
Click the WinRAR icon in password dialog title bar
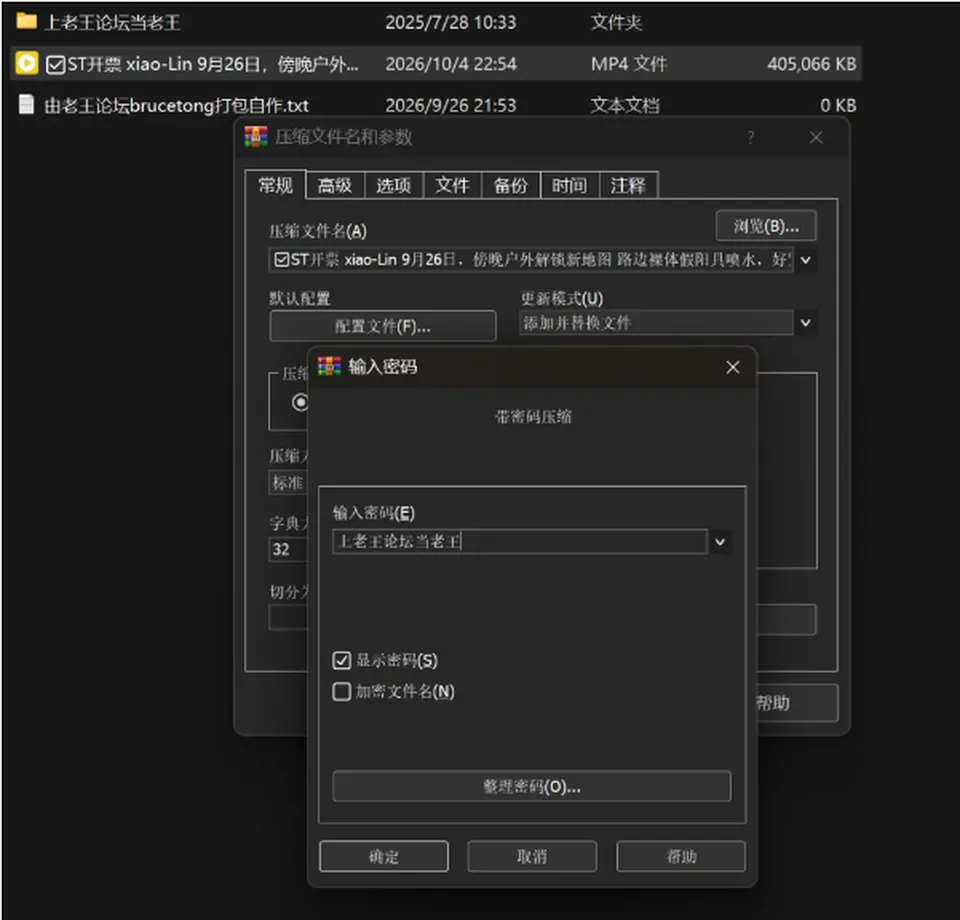[329, 366]
